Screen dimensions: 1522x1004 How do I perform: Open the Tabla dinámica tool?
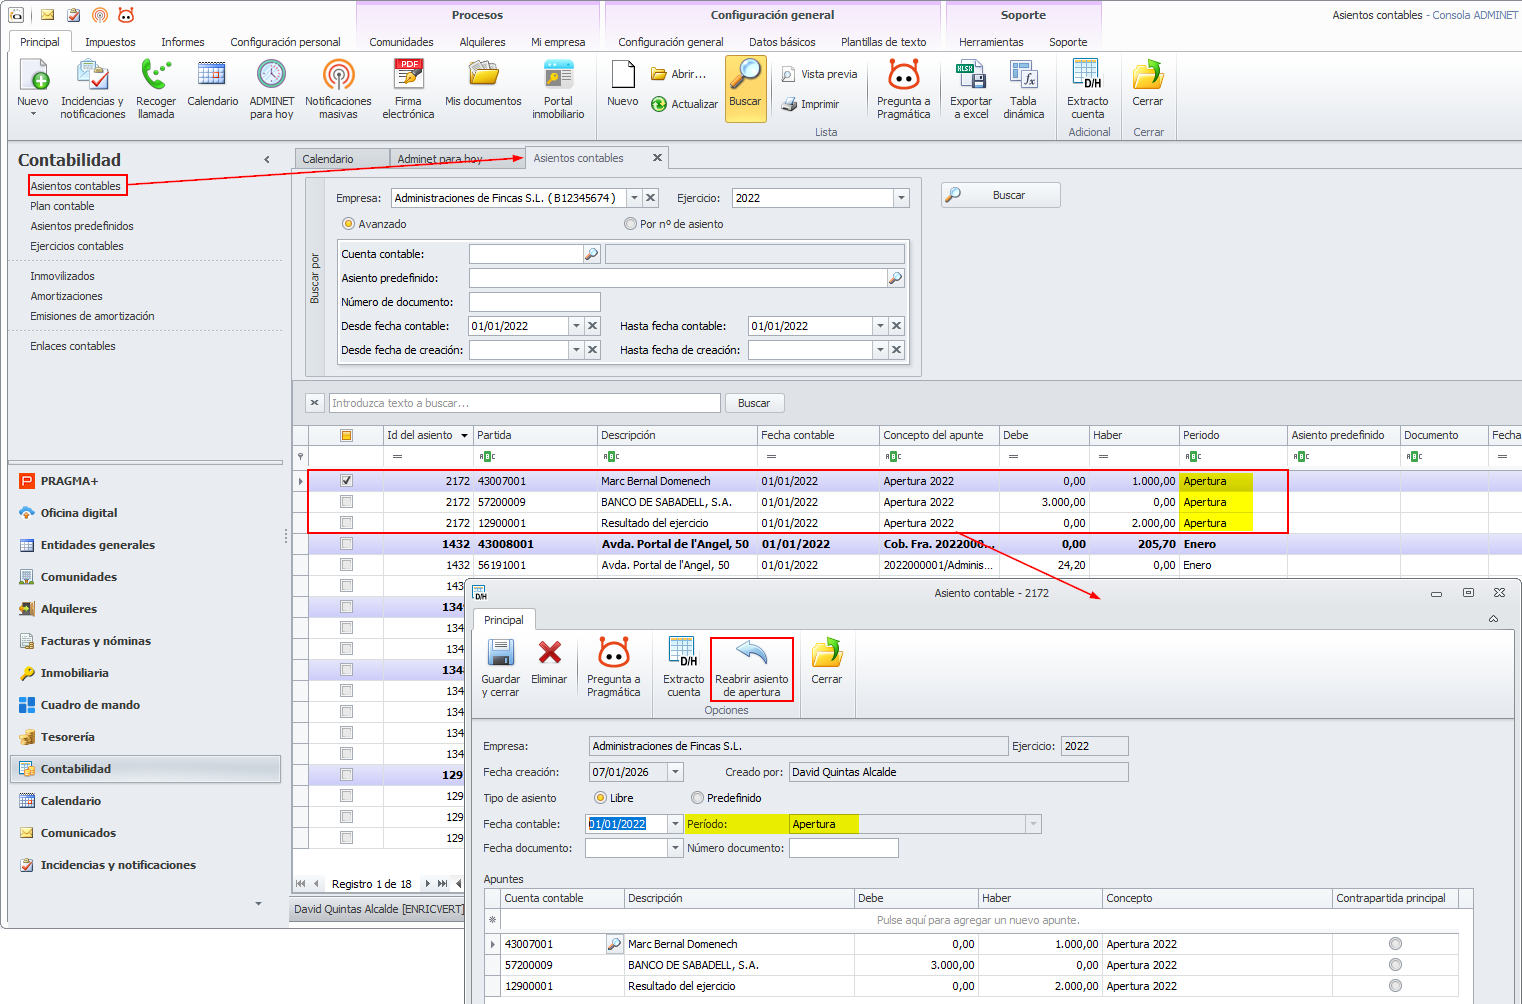pos(1023,76)
